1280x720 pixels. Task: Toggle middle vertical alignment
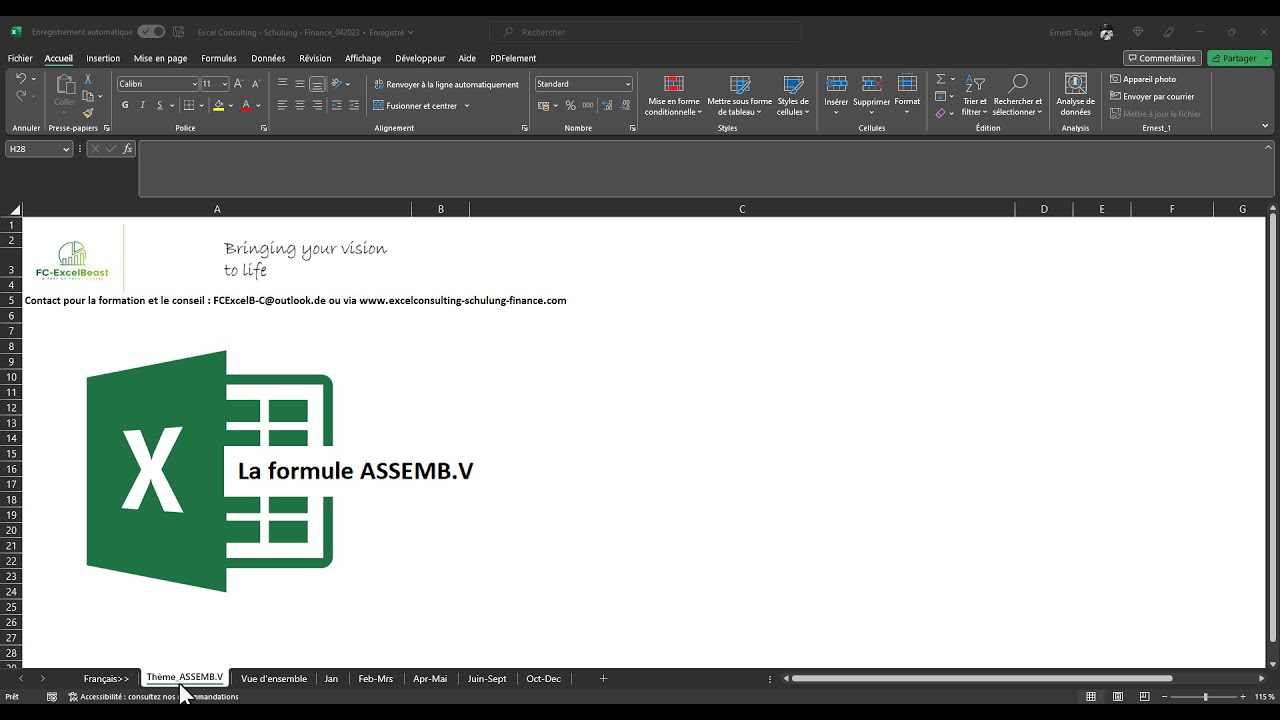coord(300,84)
